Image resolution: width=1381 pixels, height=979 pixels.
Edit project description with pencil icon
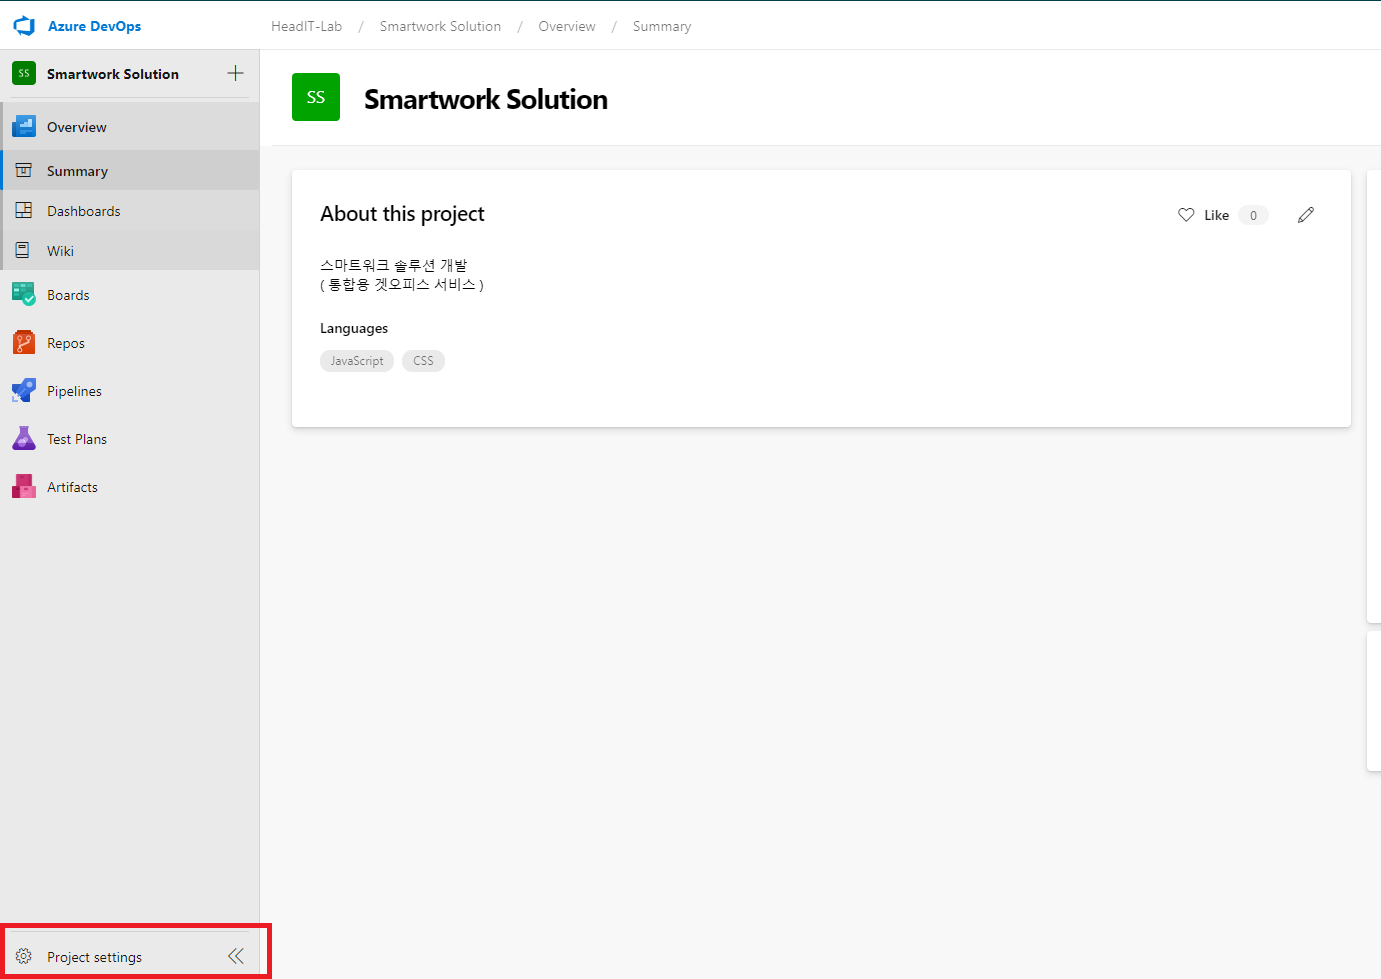pos(1306,215)
